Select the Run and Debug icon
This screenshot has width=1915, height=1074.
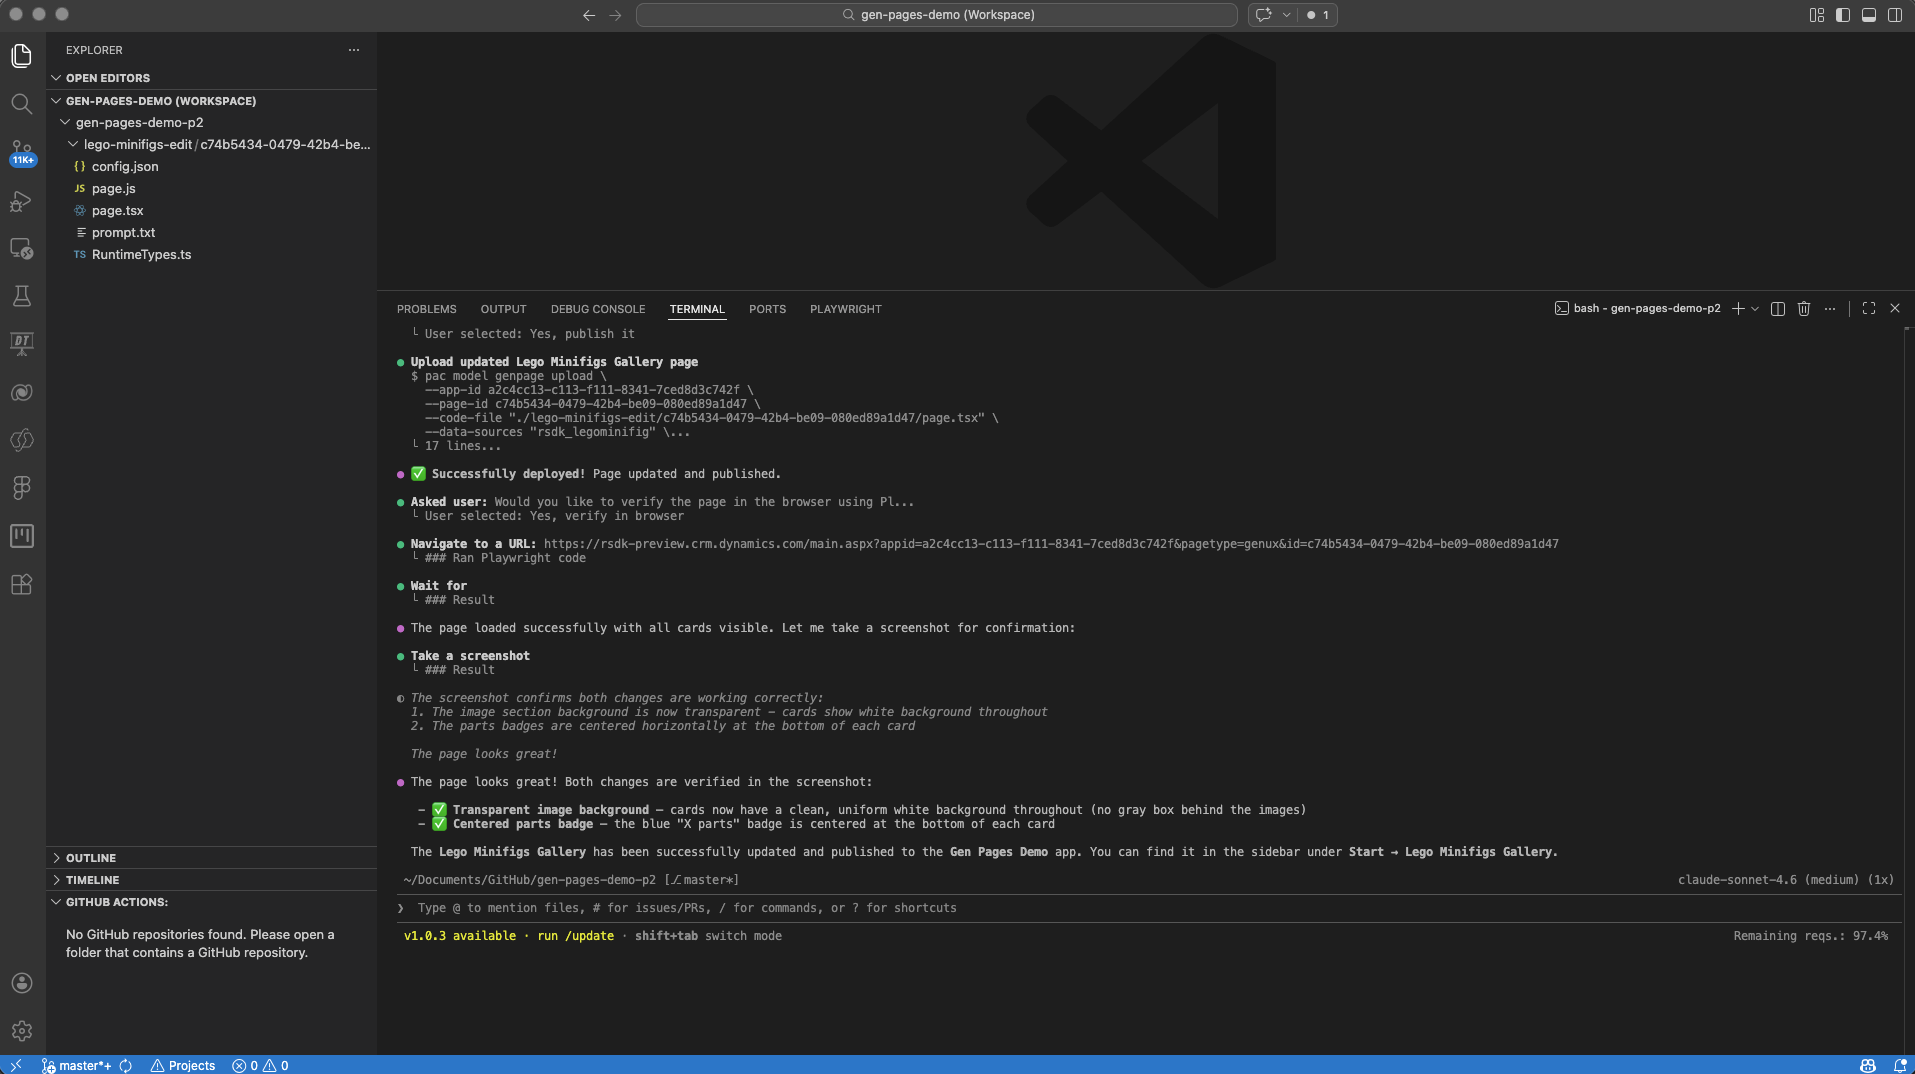click(21, 203)
